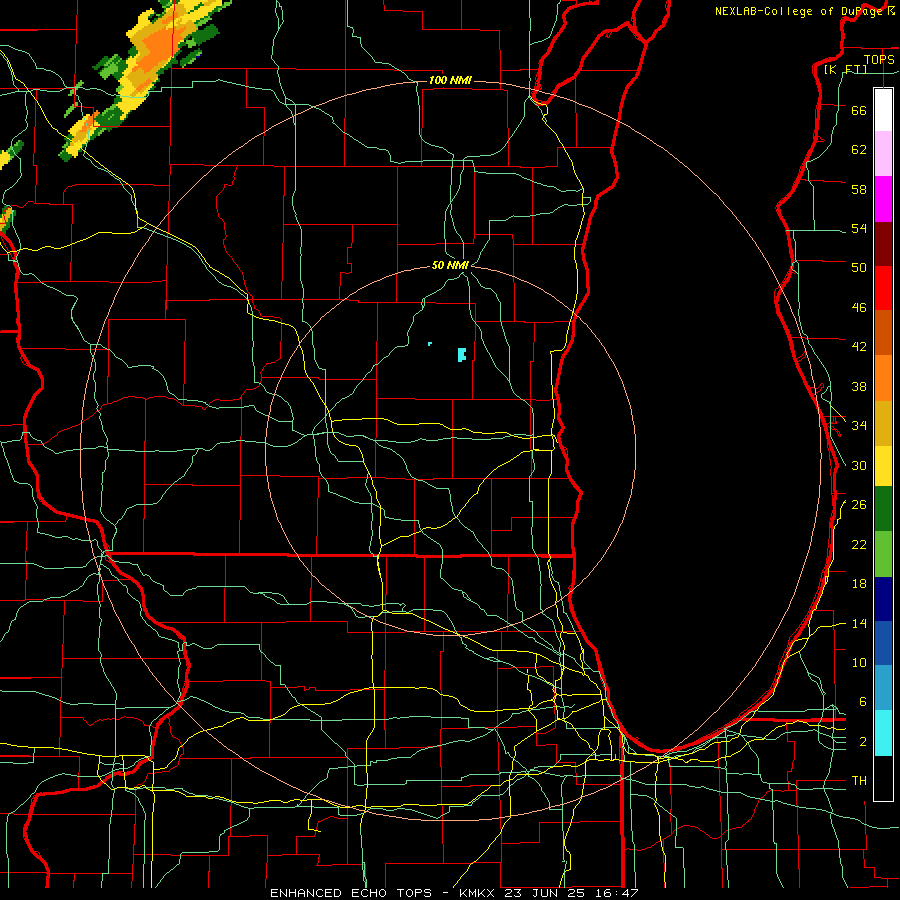Click the '30' legend value

coord(859,465)
